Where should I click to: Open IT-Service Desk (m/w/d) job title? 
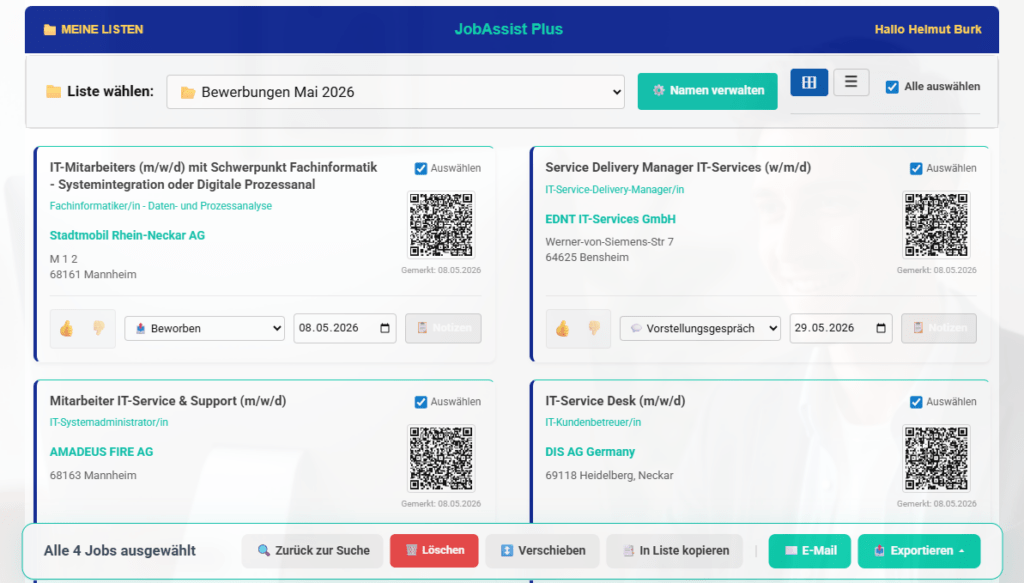pos(615,401)
